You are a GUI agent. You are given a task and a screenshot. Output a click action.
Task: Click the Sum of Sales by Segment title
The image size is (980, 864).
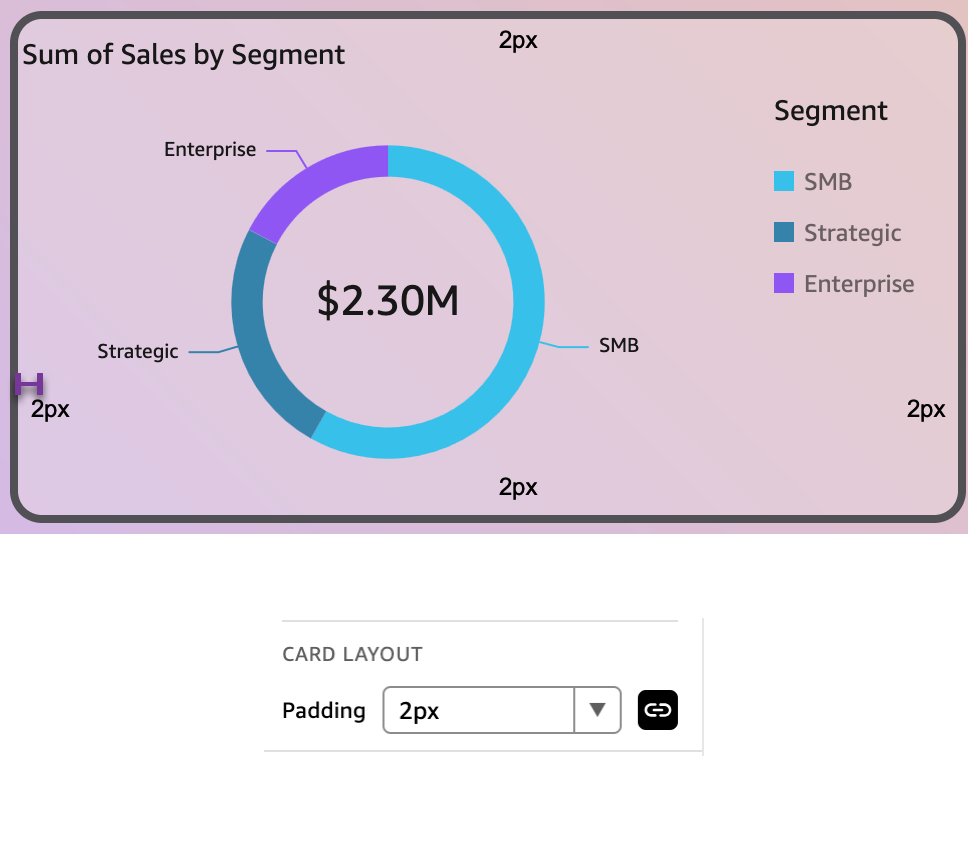tap(184, 55)
